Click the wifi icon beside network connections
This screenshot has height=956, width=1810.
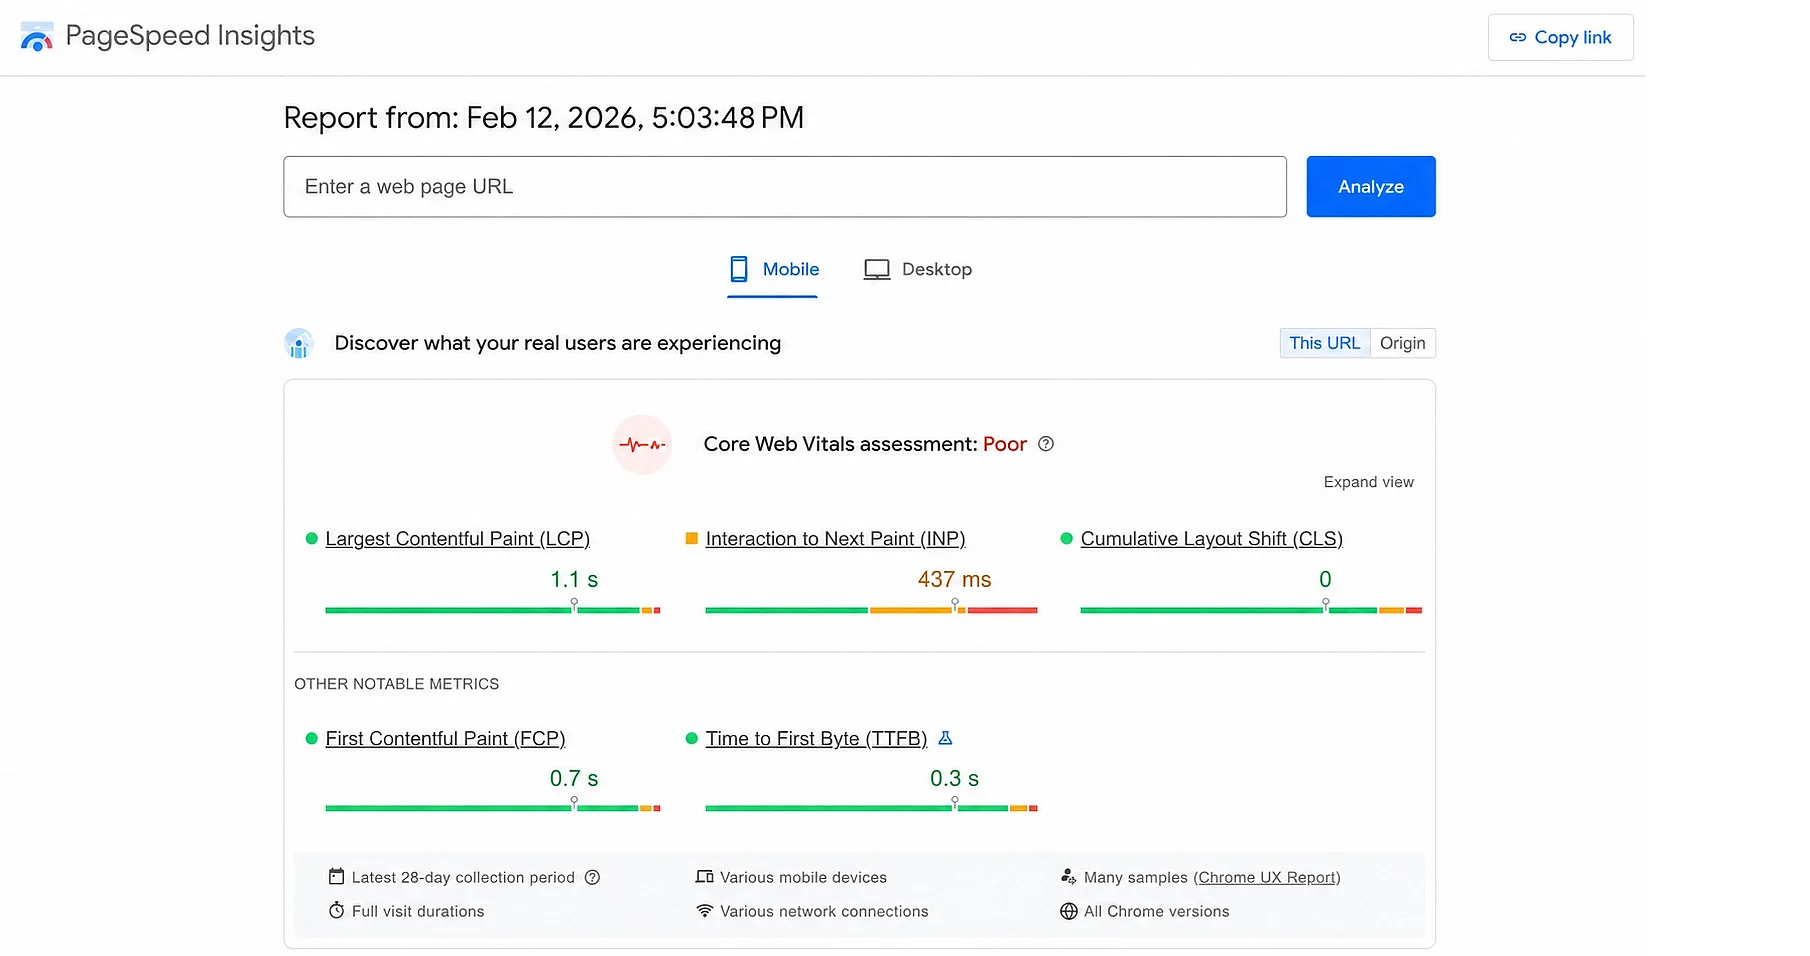click(704, 911)
